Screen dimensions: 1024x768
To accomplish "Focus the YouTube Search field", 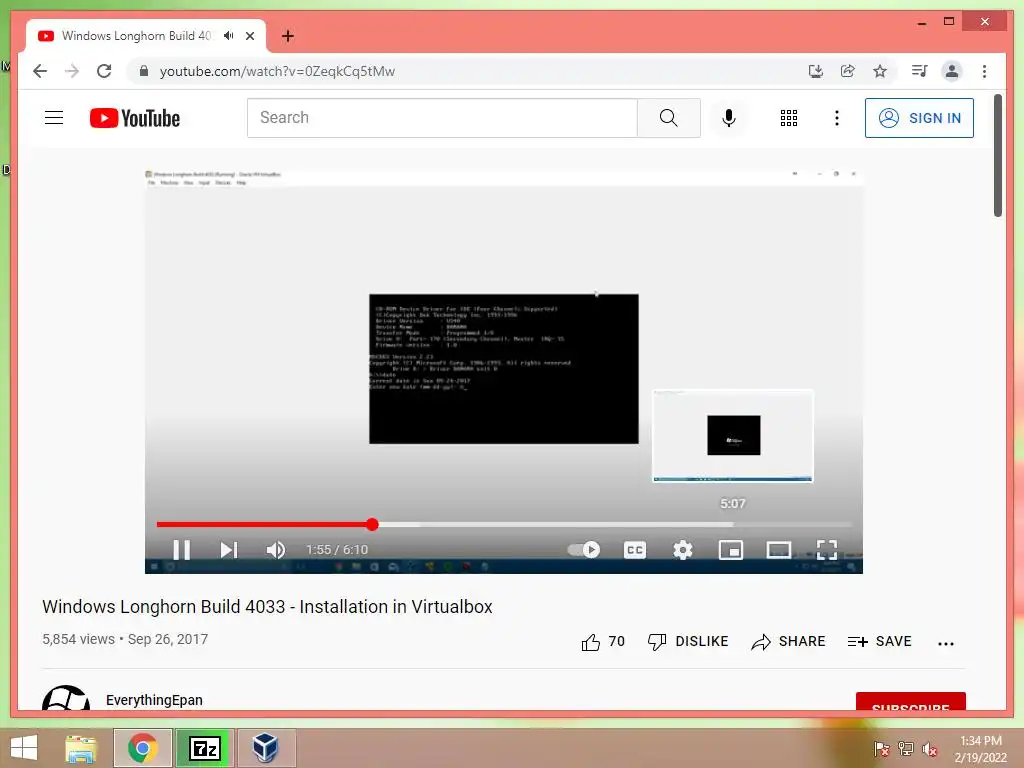I will (442, 118).
